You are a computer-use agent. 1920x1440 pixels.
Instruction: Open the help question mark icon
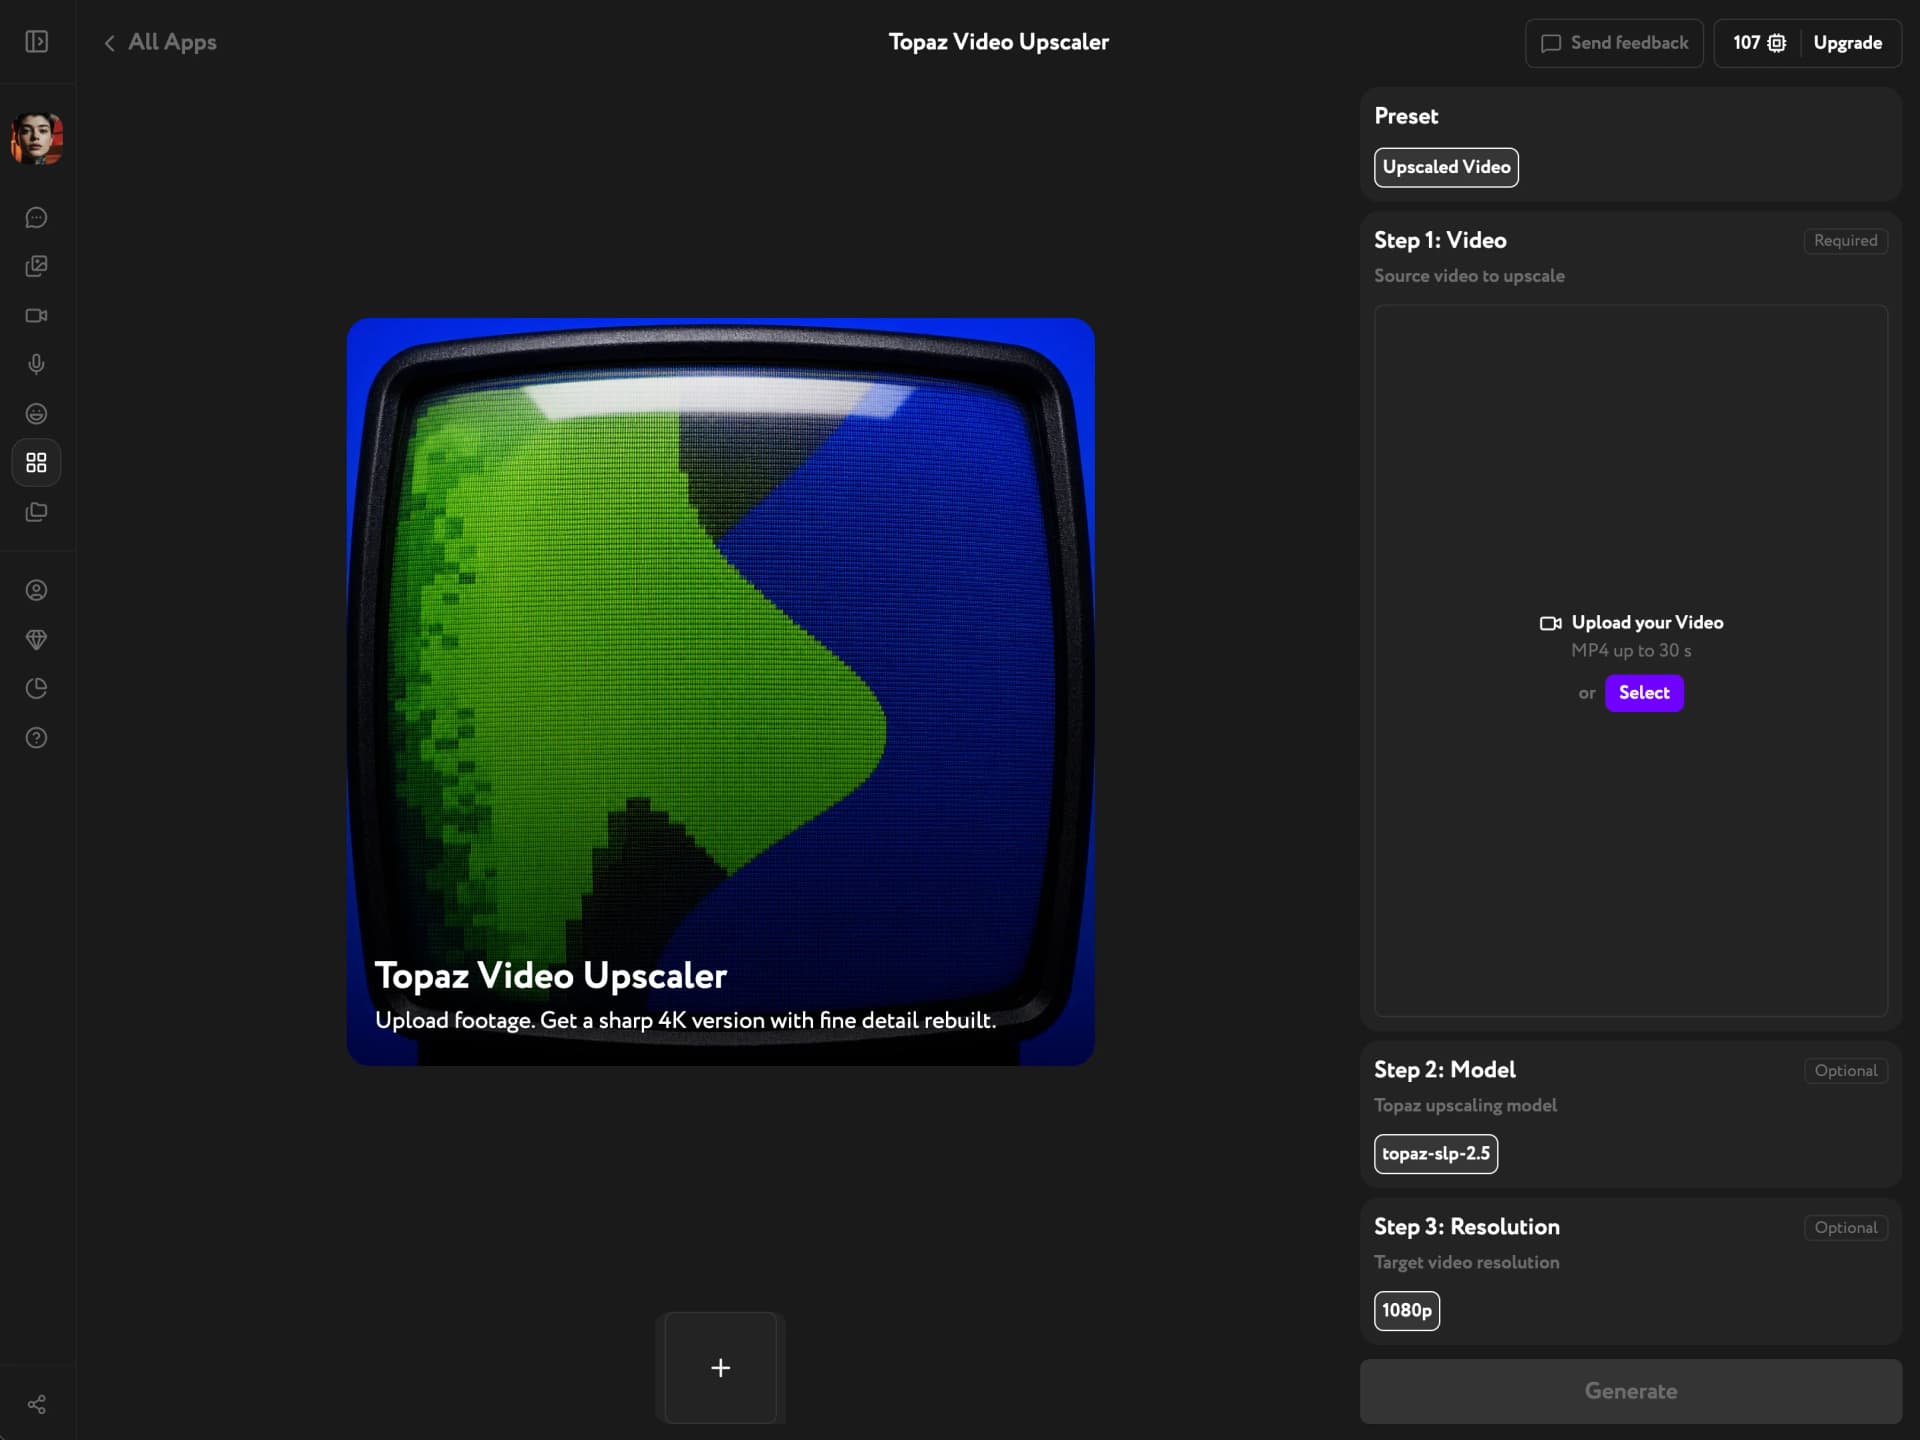[36, 738]
